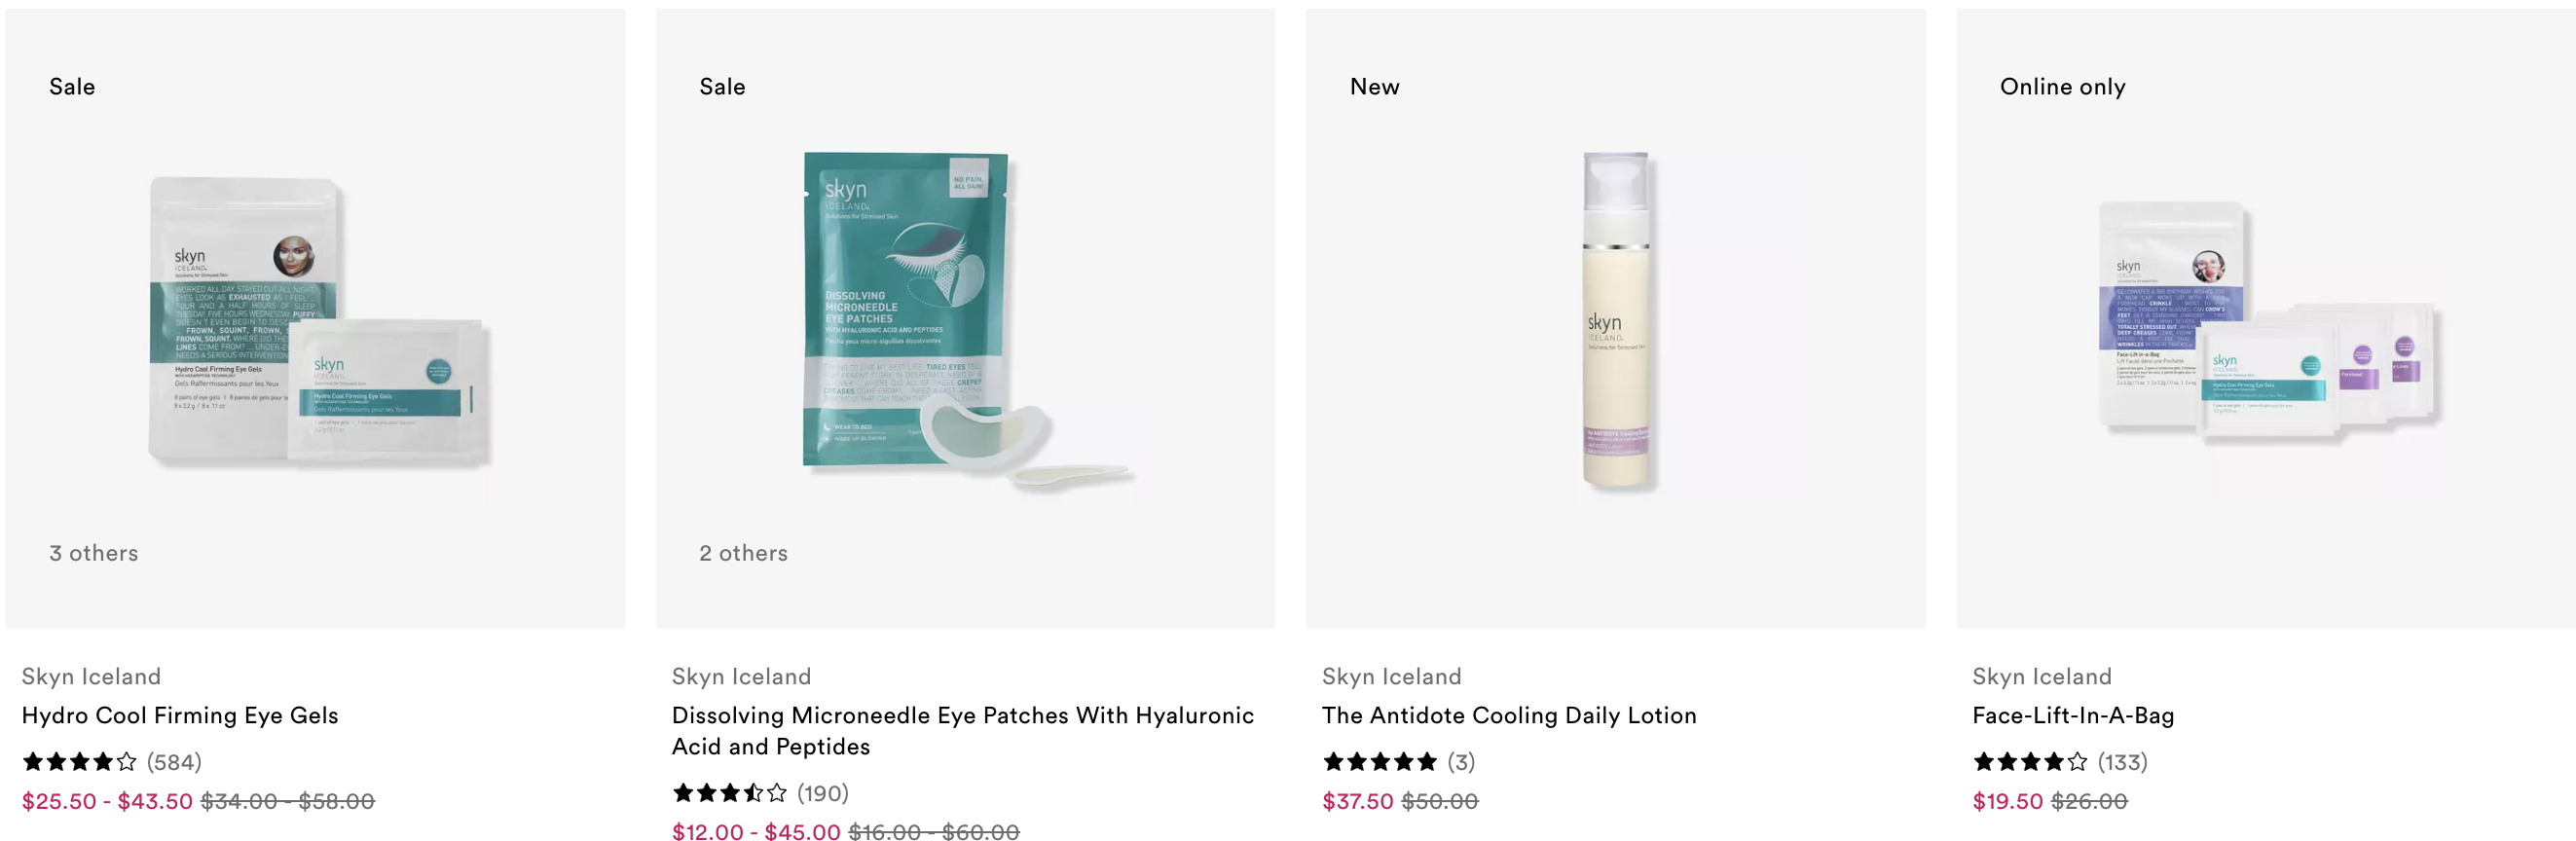Click the Online only badge
The image size is (2576, 841).
(x=2062, y=86)
